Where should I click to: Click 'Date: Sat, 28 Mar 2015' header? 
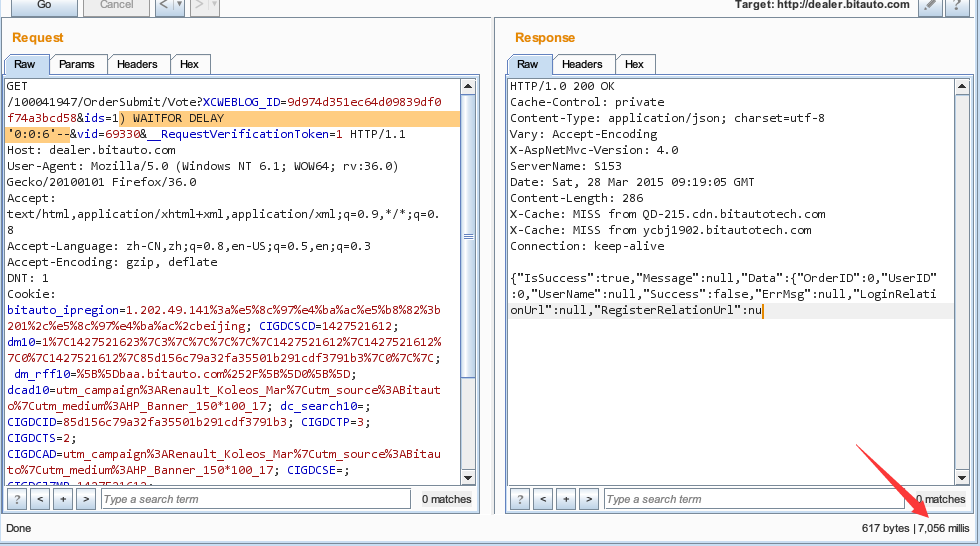pyautogui.click(x=632, y=182)
